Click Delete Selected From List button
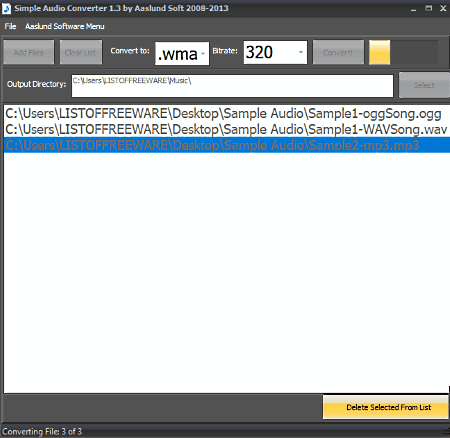This screenshot has width=450, height=438. (386, 407)
